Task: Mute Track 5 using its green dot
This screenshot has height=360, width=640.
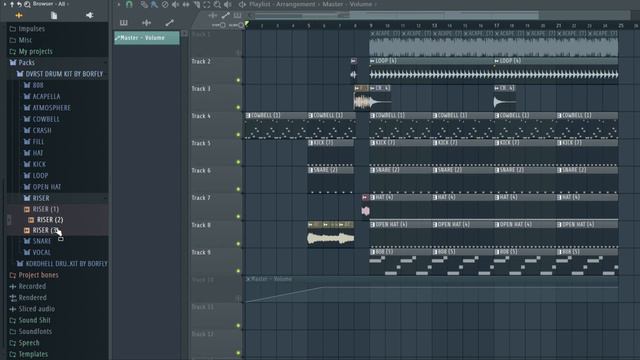Action: click(238, 162)
